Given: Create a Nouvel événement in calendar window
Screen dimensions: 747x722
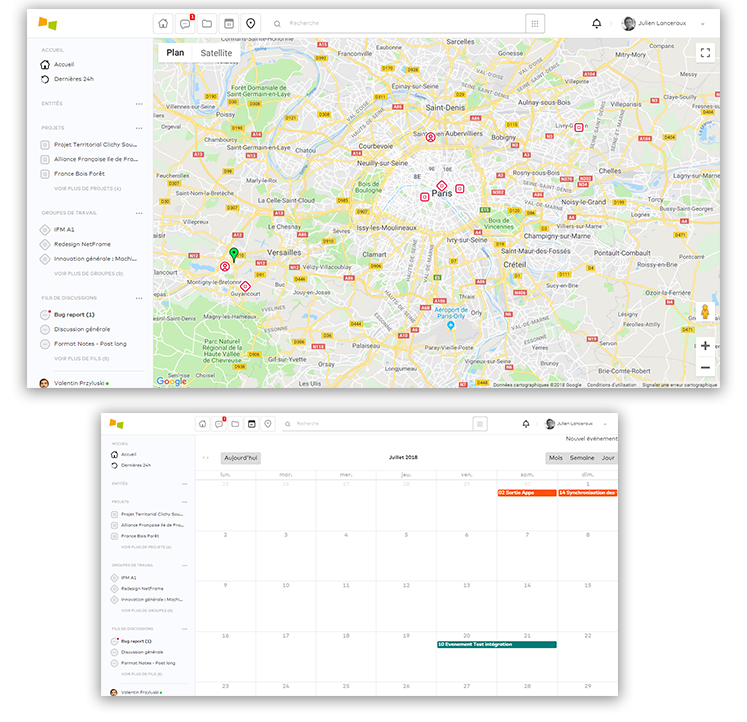Looking at the screenshot, I should 591,439.
